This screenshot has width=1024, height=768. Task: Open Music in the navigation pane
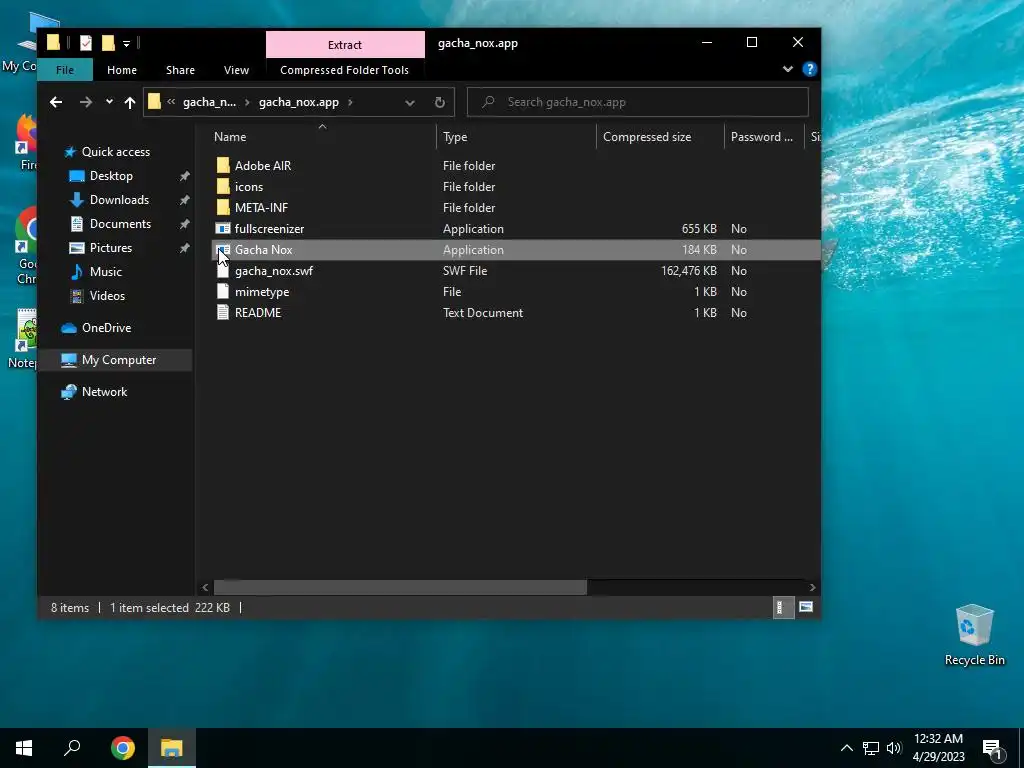pyautogui.click(x=105, y=272)
